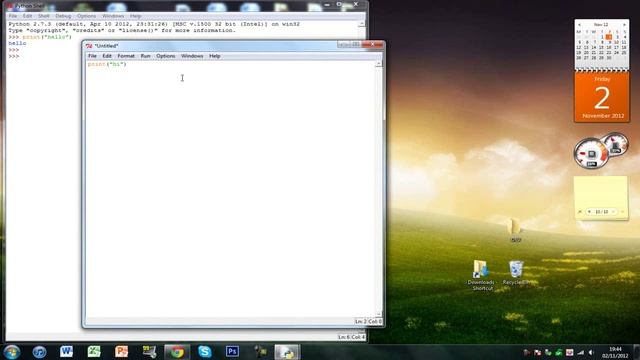Click the large orange Friday 2 date panel
The image size is (640, 360).
coord(602,97)
